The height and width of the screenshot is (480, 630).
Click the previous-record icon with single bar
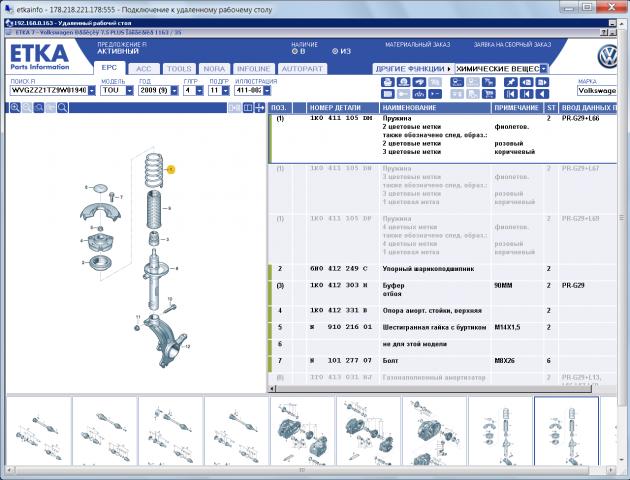(526, 94)
